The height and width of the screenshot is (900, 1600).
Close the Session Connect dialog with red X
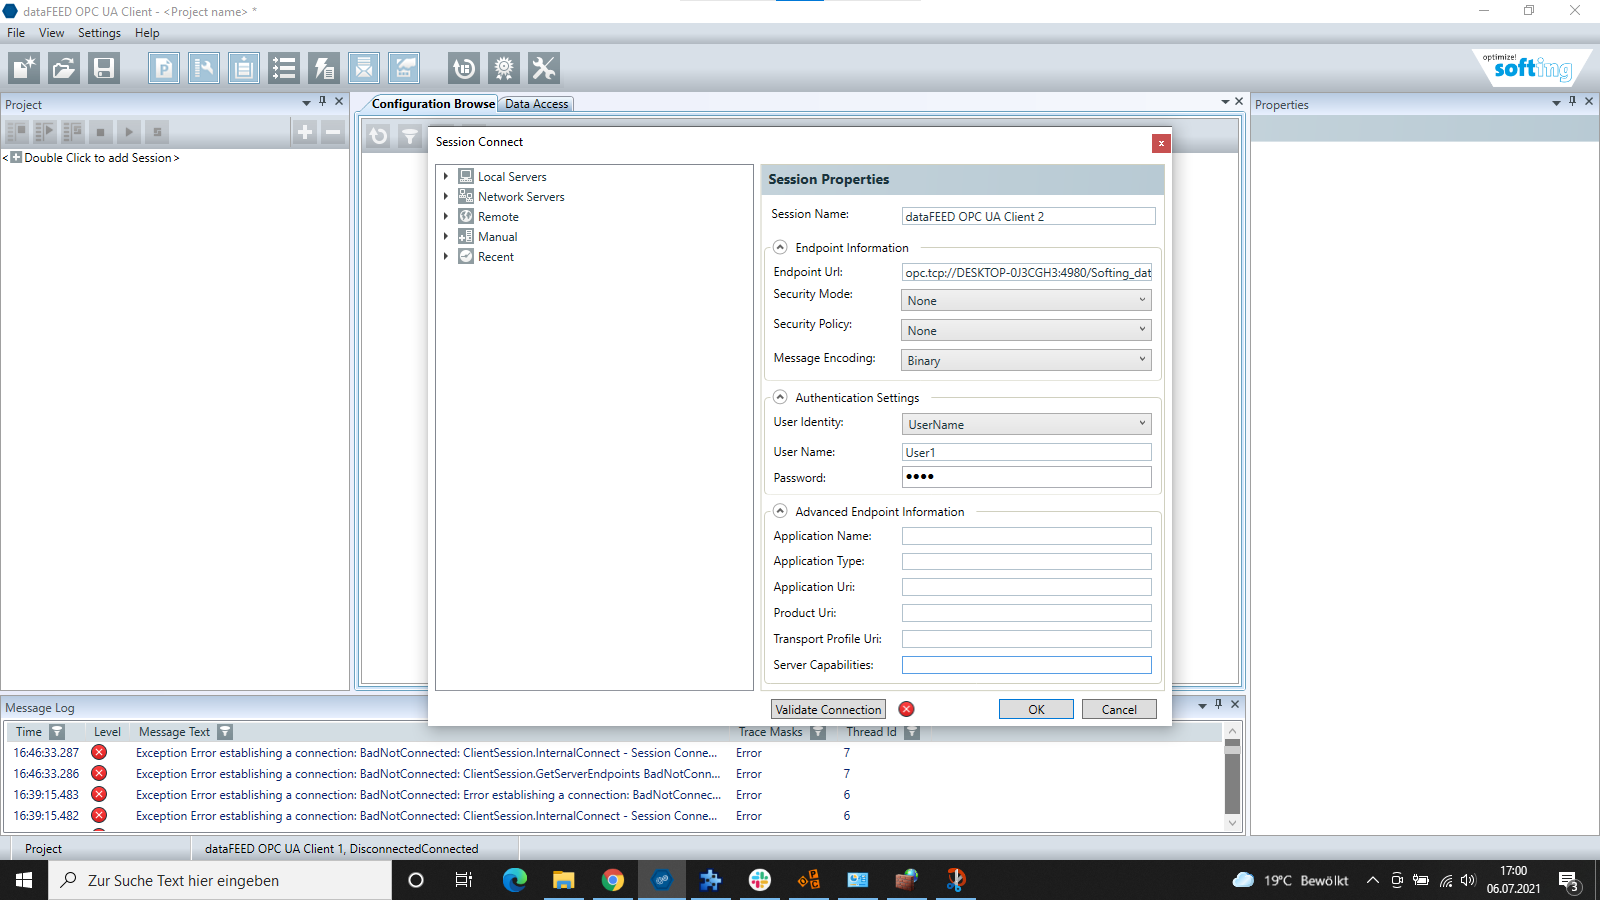pos(1161,143)
